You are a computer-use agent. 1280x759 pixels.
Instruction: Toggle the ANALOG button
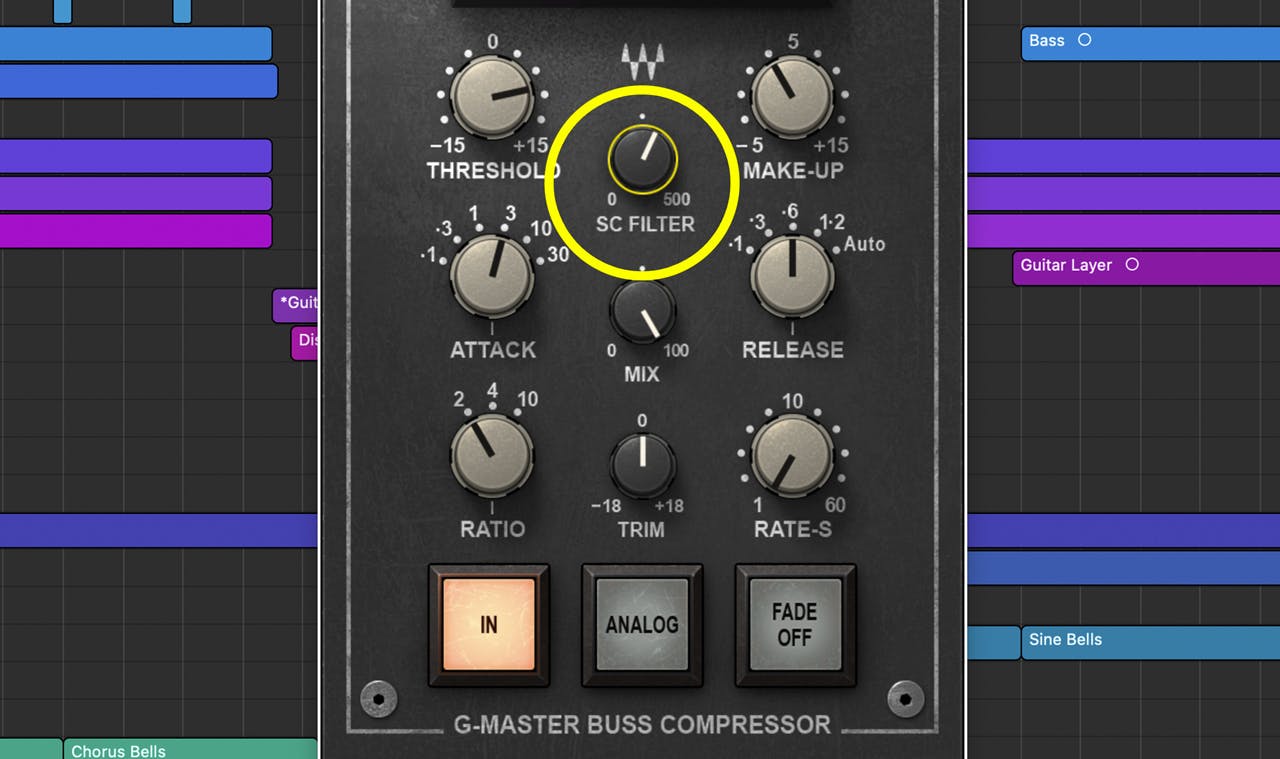pos(642,625)
